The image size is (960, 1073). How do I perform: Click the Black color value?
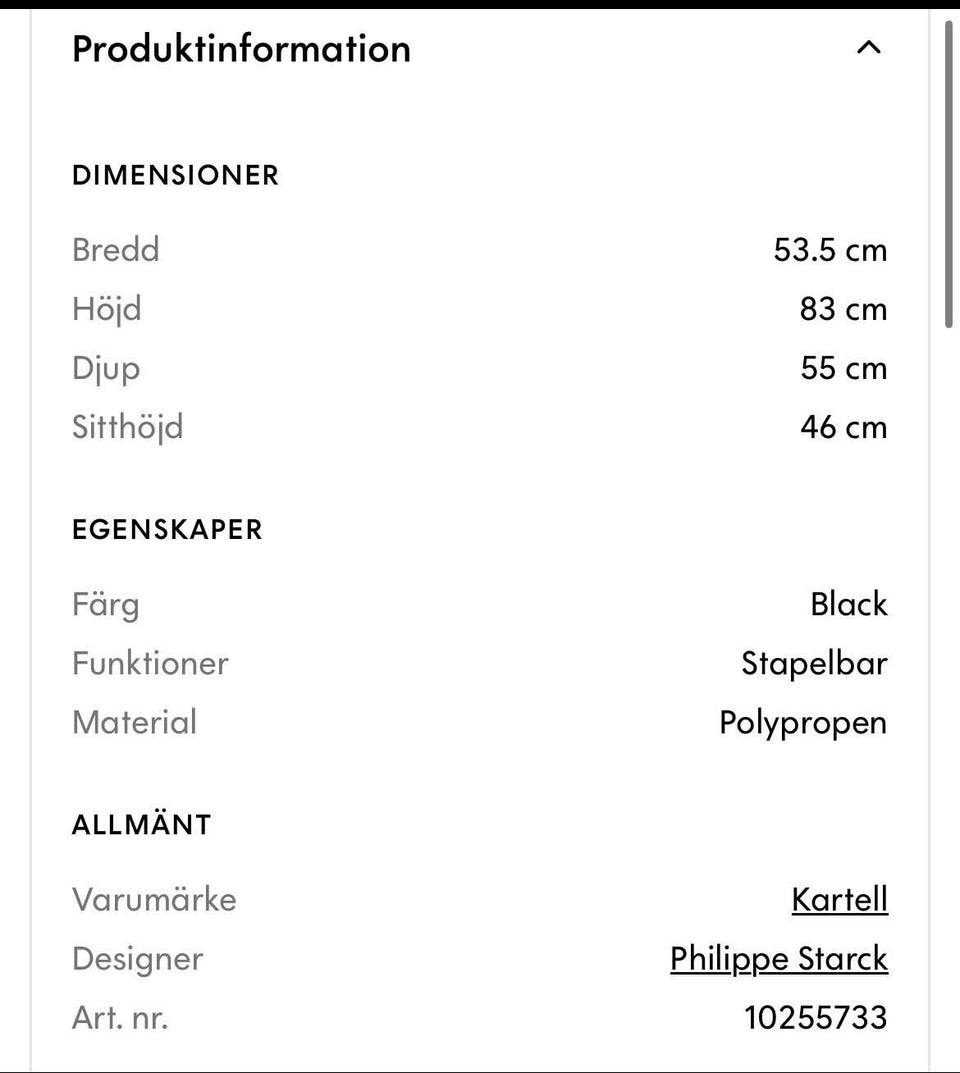click(848, 604)
